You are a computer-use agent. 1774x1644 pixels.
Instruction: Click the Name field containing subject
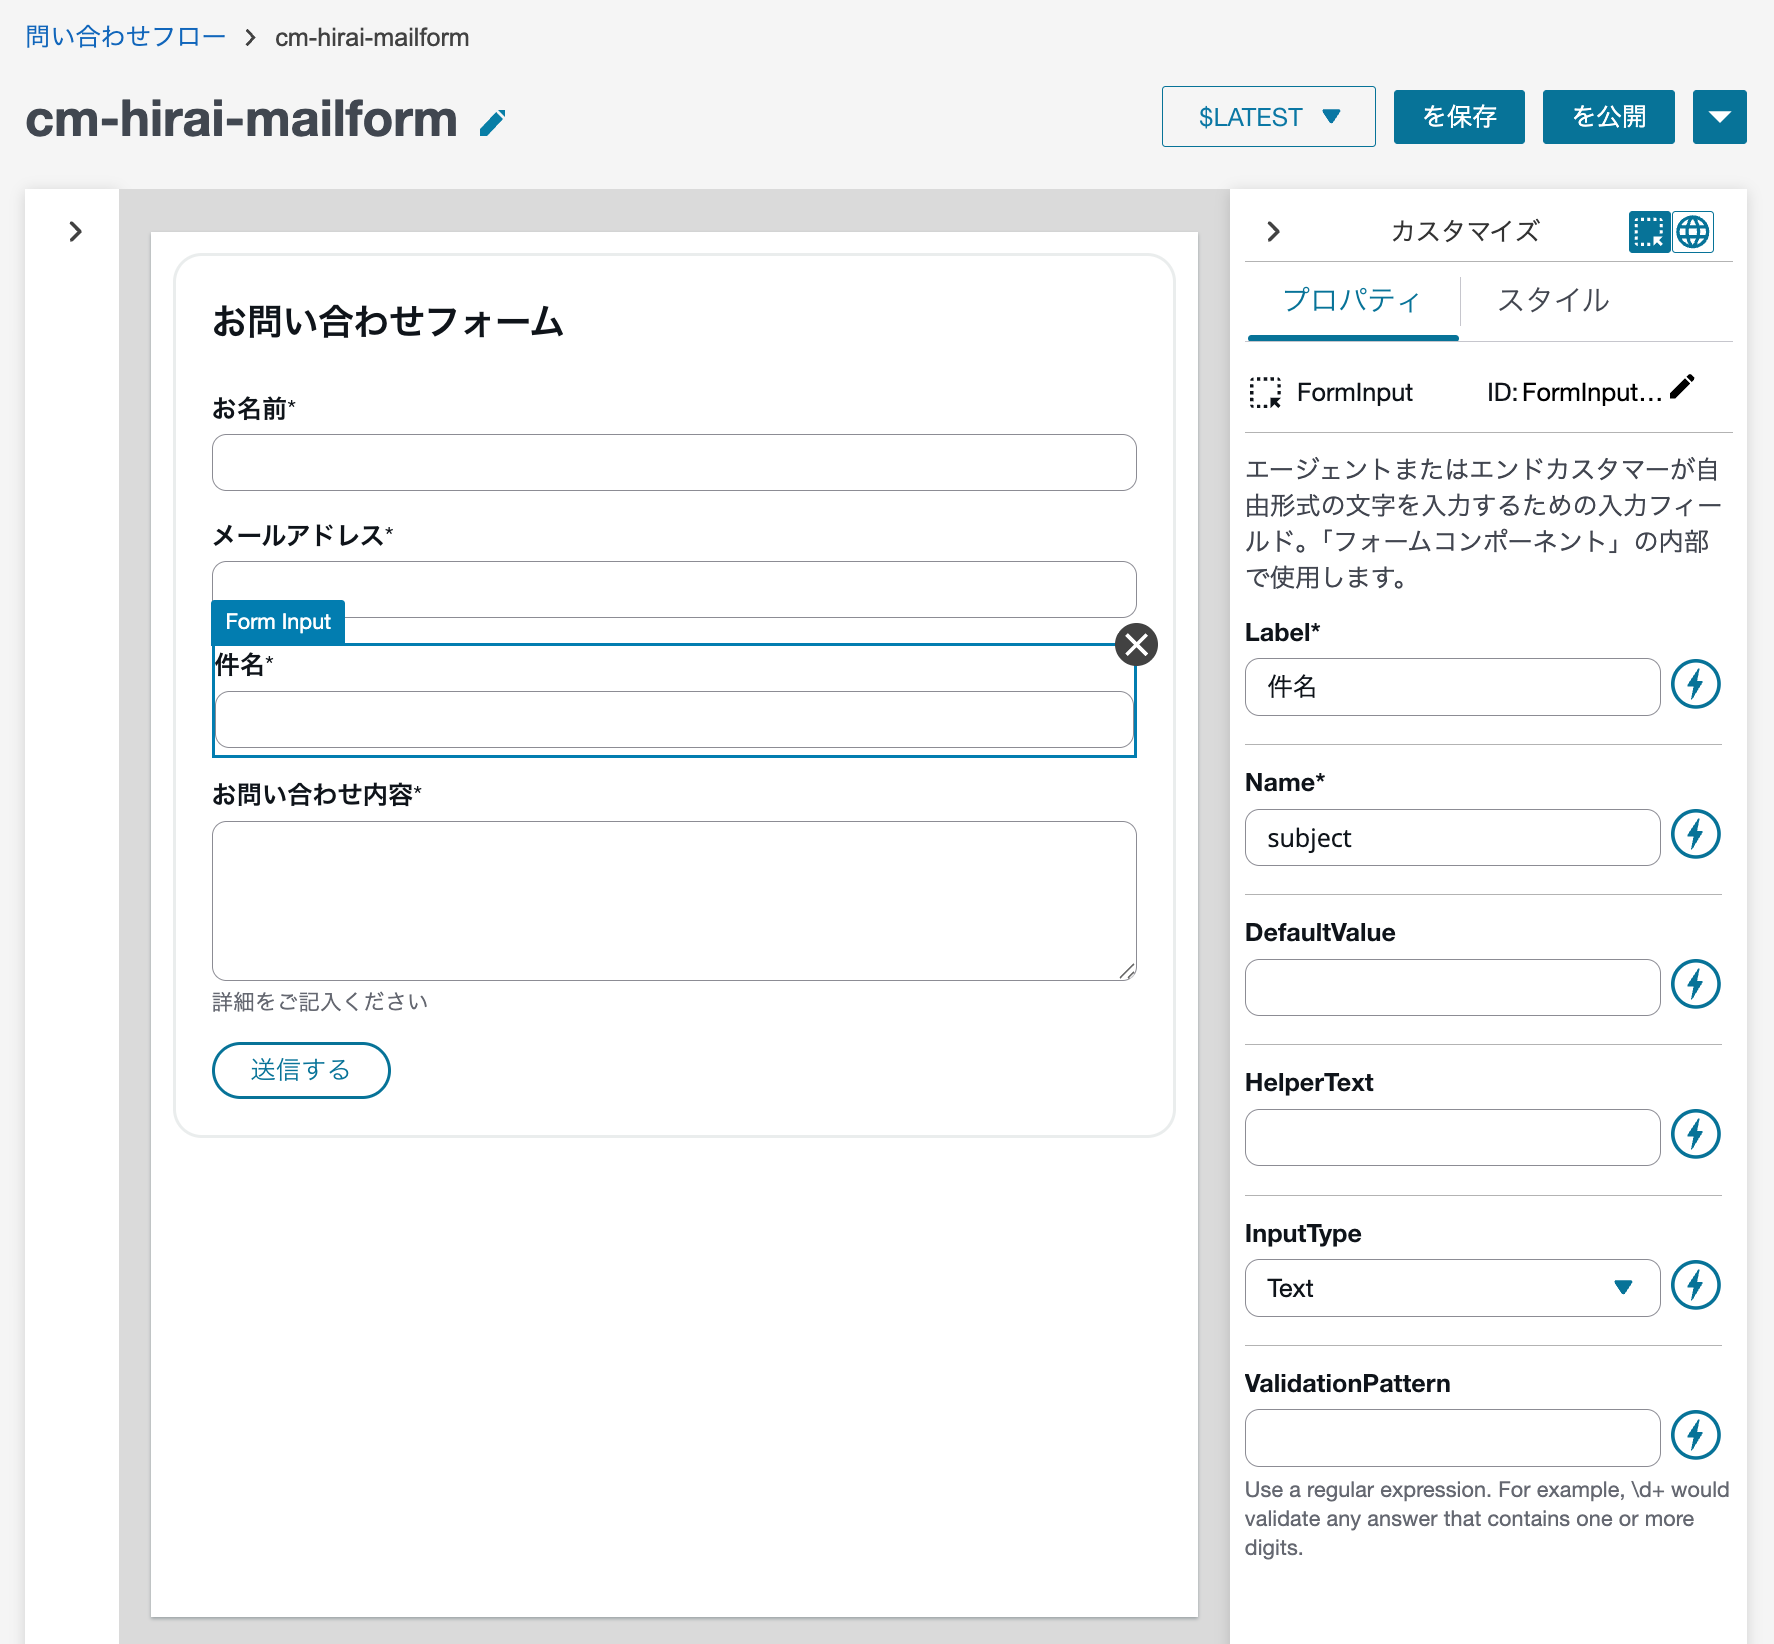1452,837
